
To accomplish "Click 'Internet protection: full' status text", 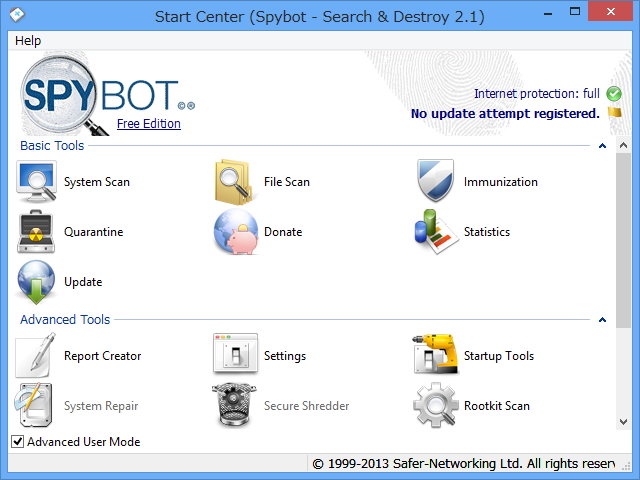I will click(x=537, y=94).
